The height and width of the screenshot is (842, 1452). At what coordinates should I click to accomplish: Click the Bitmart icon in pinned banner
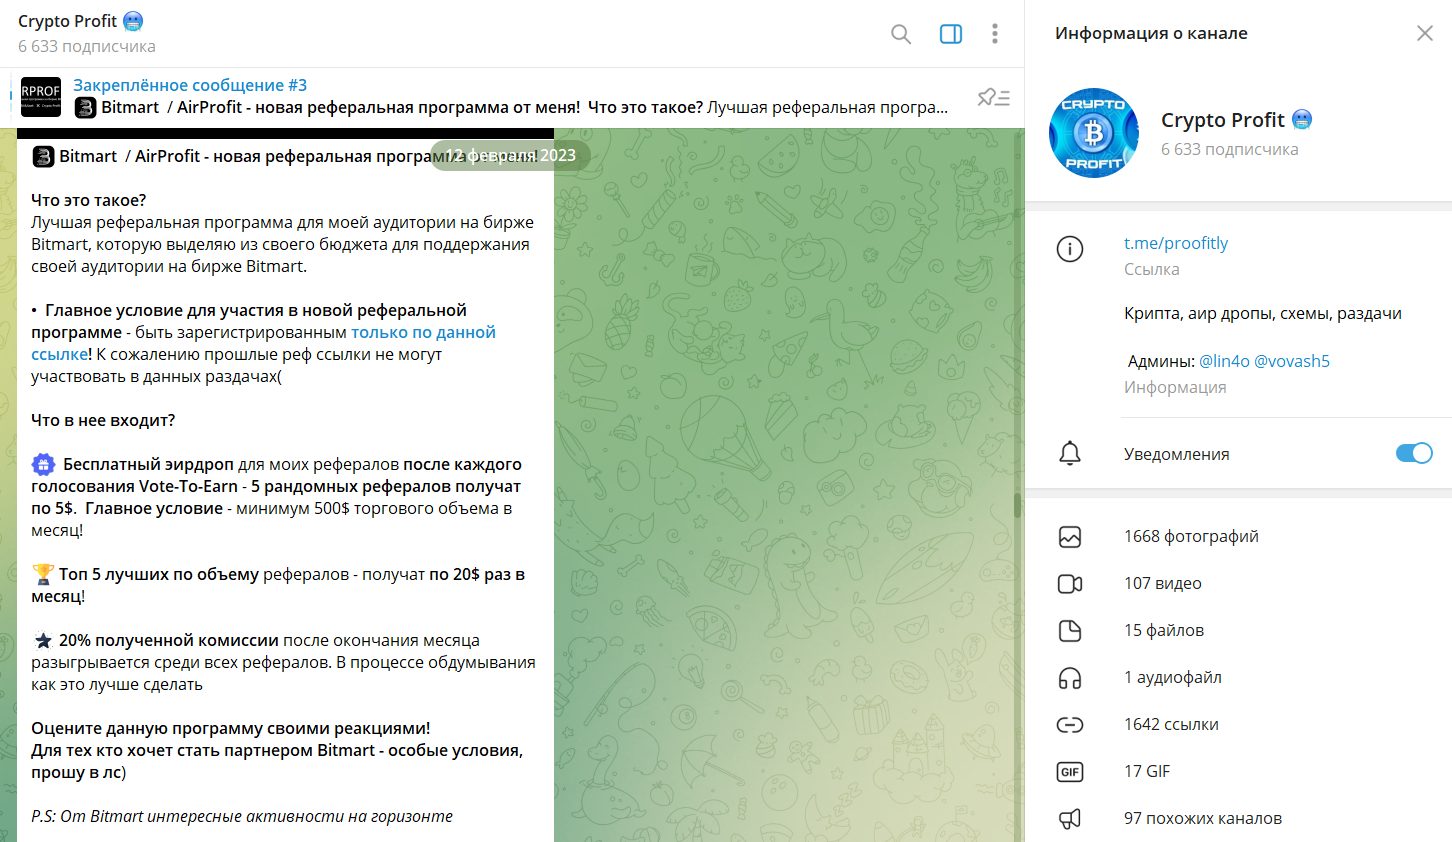coord(86,107)
